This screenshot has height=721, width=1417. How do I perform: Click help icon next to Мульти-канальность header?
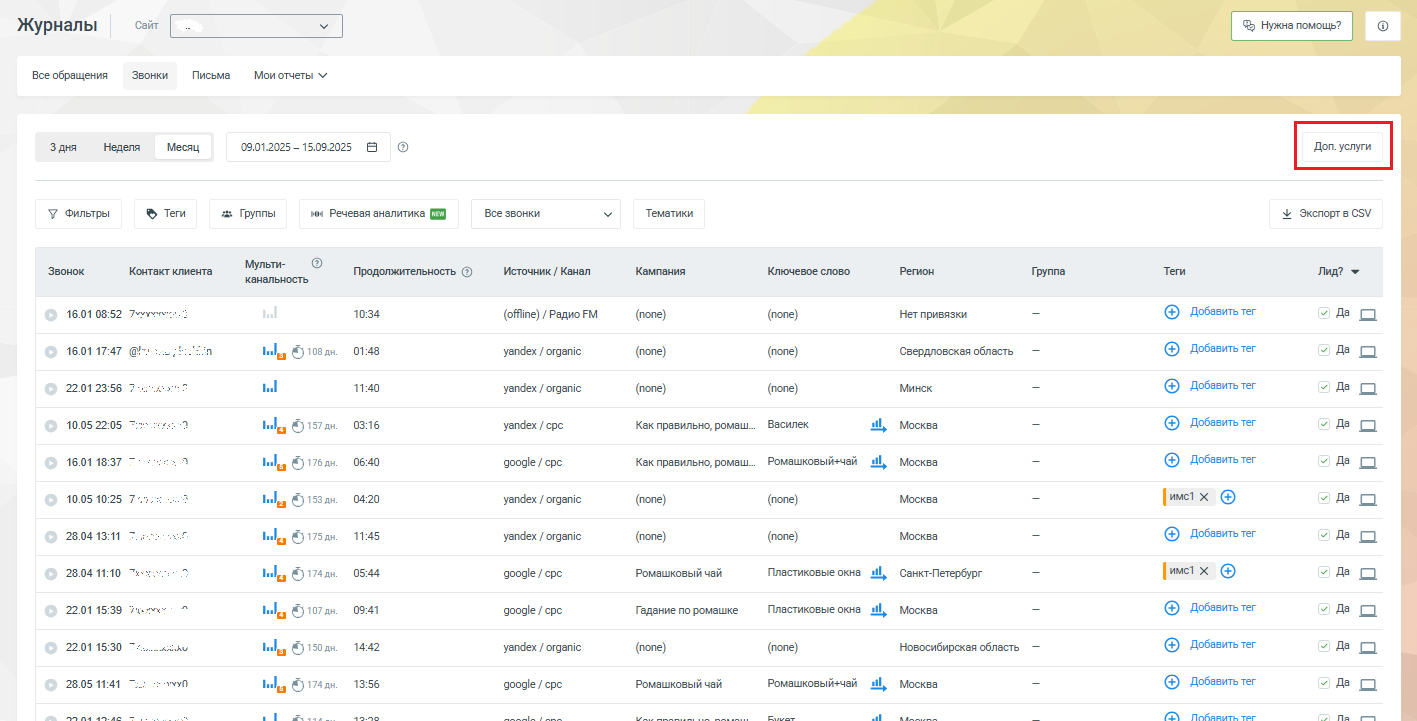(317, 263)
